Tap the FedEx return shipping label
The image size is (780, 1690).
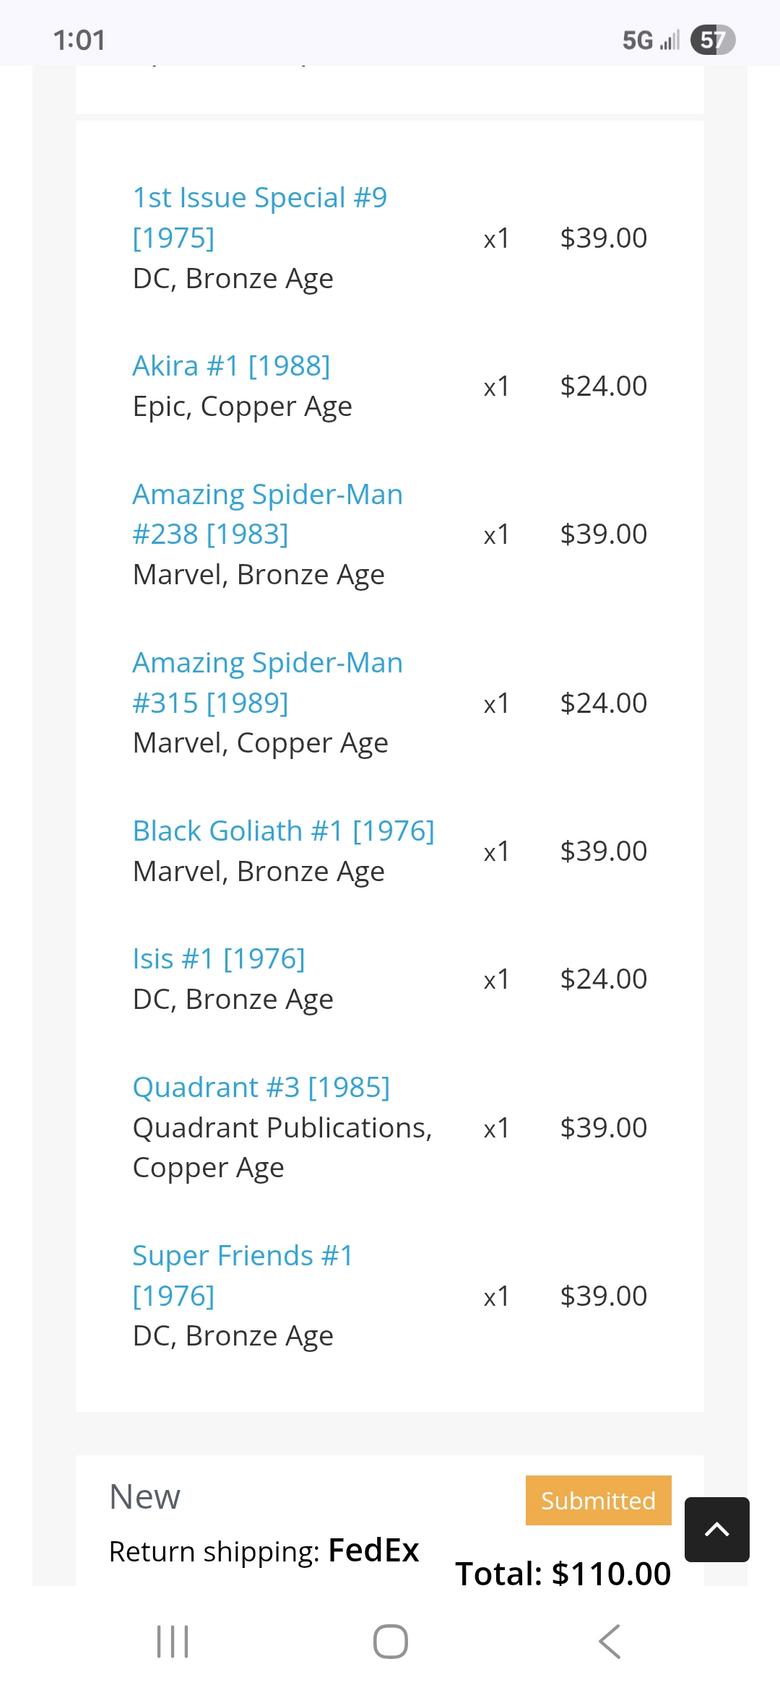[x=373, y=1550]
